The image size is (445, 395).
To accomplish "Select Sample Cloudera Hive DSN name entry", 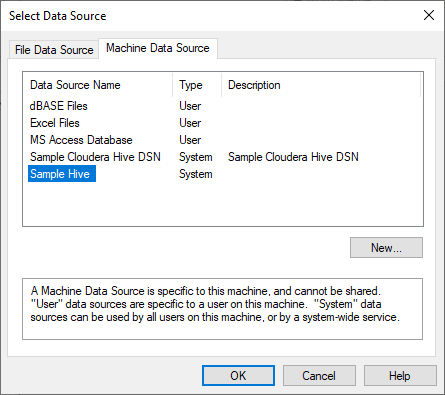I will click(x=95, y=157).
